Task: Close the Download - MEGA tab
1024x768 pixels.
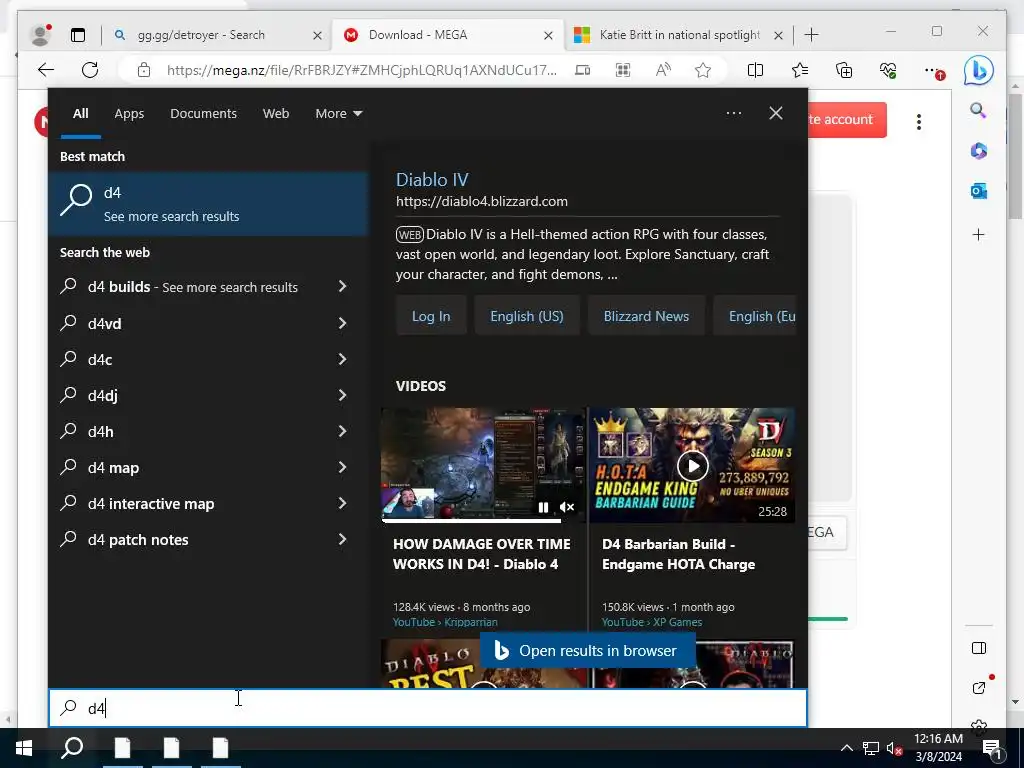Action: pos(549,35)
